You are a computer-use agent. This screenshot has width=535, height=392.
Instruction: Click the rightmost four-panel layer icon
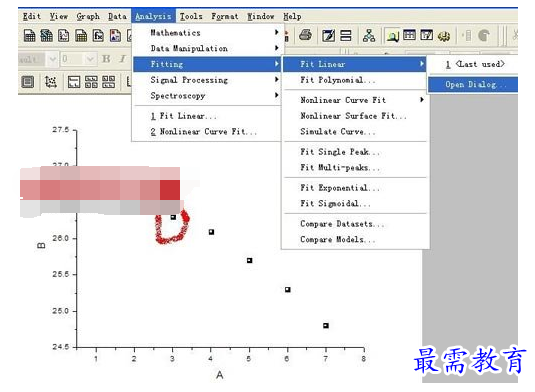coord(109,82)
